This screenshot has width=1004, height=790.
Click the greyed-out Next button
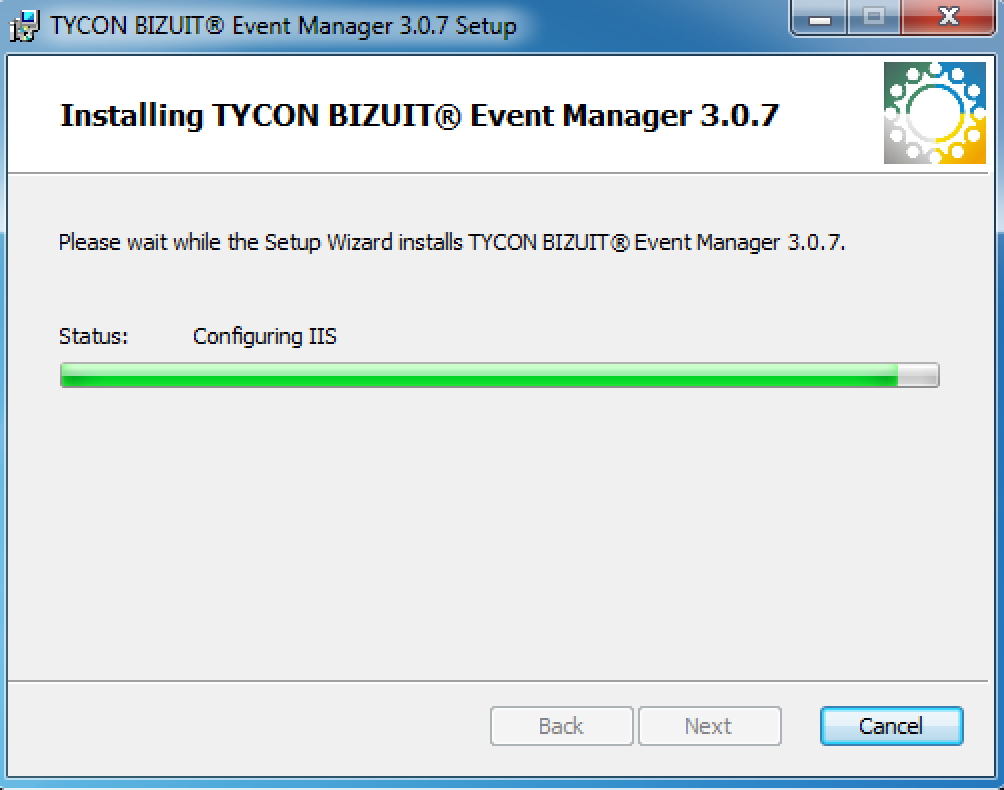pyautogui.click(x=709, y=726)
